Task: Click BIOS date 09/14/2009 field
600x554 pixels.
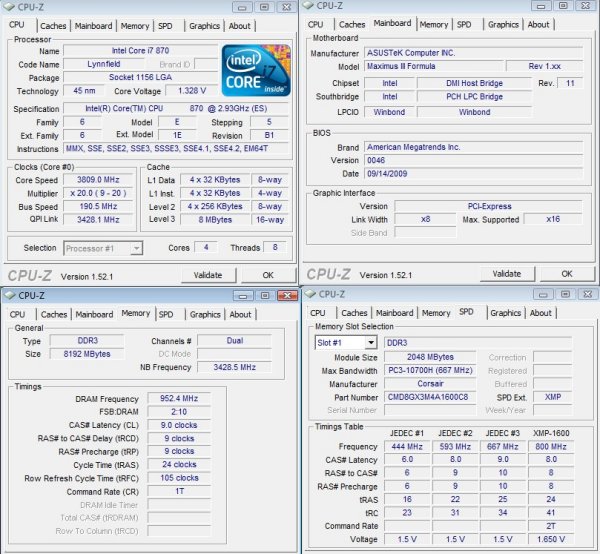Action: 473,174
